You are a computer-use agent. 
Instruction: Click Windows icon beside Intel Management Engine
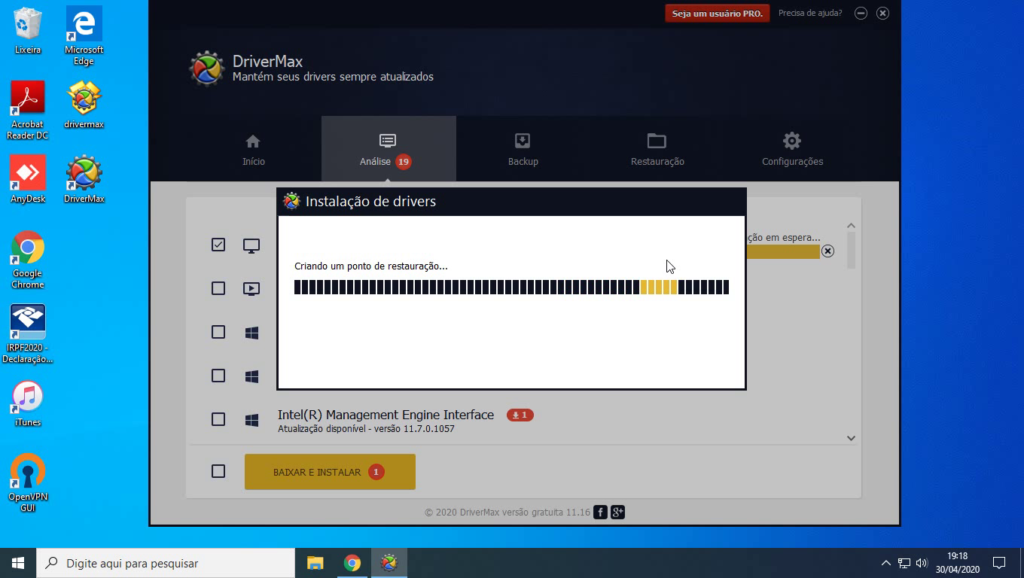tap(251, 420)
